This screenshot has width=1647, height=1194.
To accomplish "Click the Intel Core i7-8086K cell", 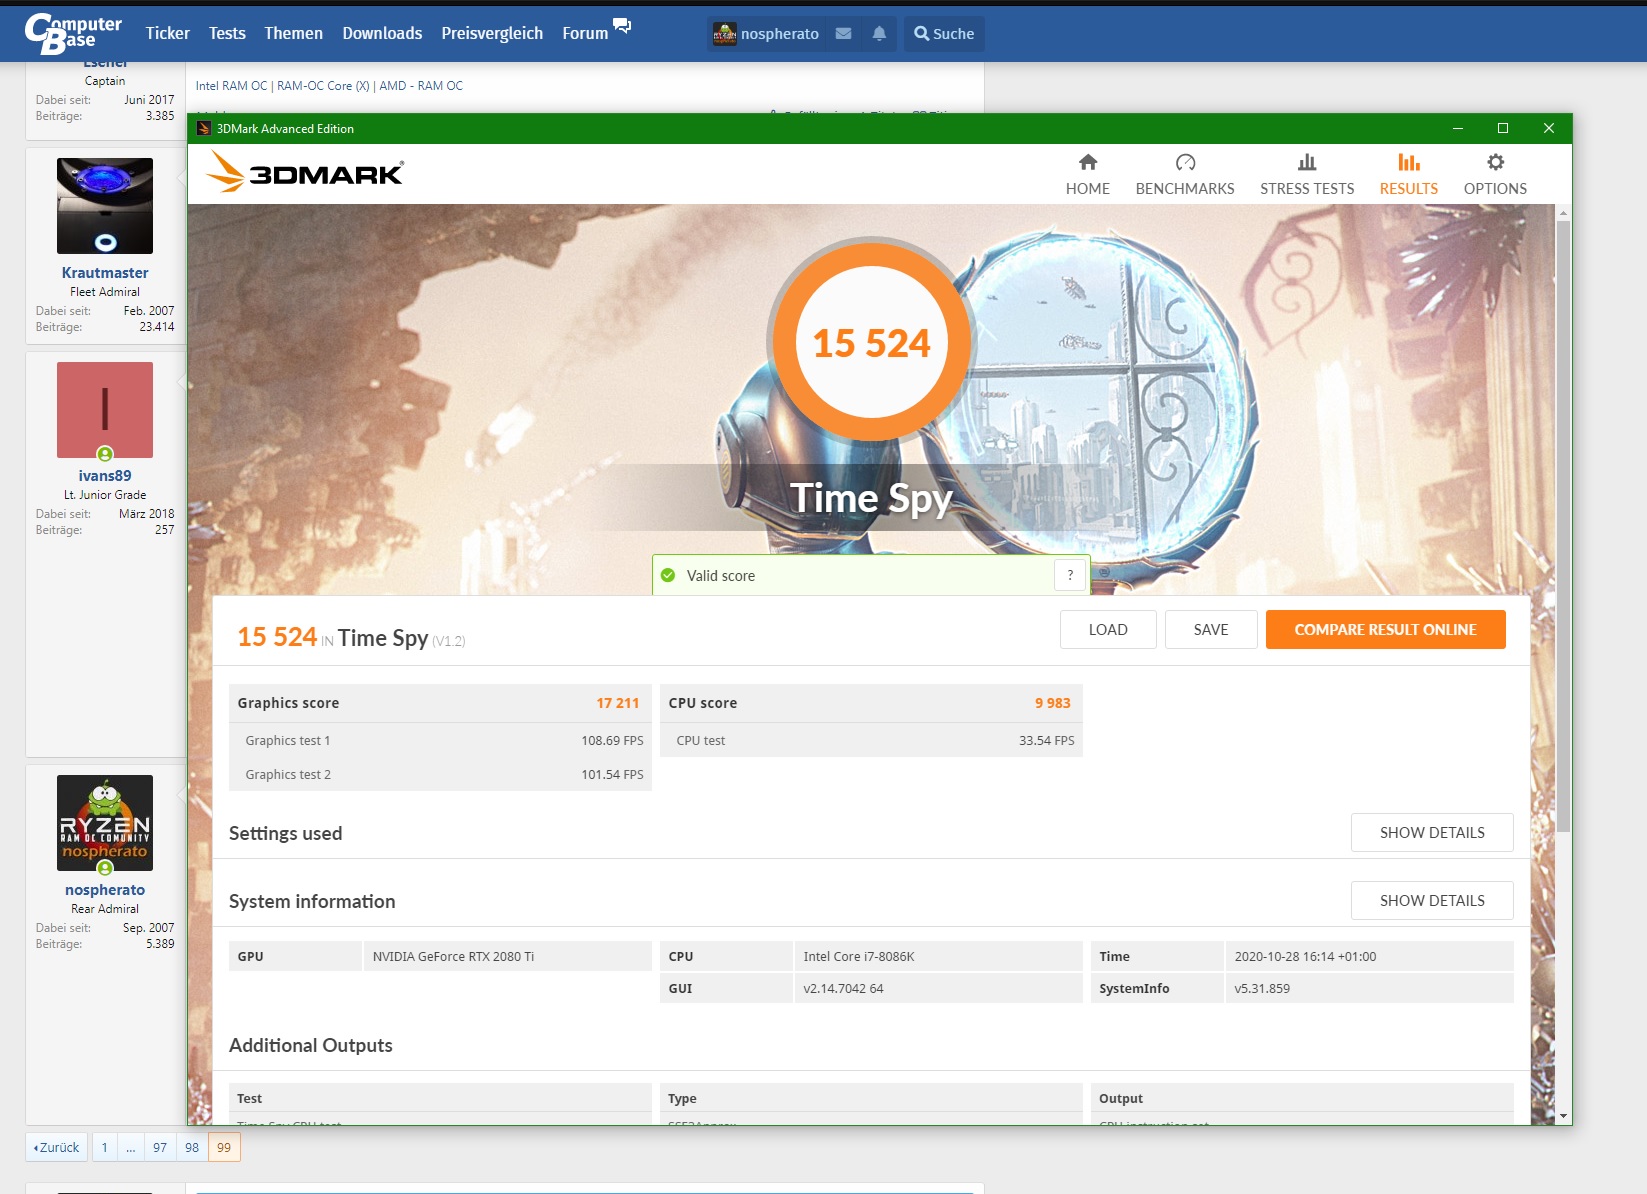I will [938, 957].
